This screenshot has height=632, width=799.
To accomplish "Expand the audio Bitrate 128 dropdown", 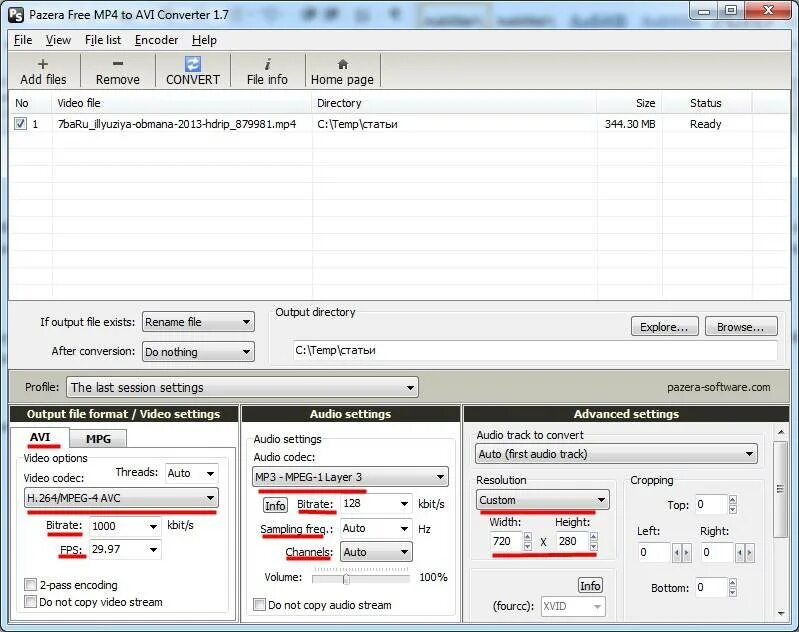I will coord(404,504).
